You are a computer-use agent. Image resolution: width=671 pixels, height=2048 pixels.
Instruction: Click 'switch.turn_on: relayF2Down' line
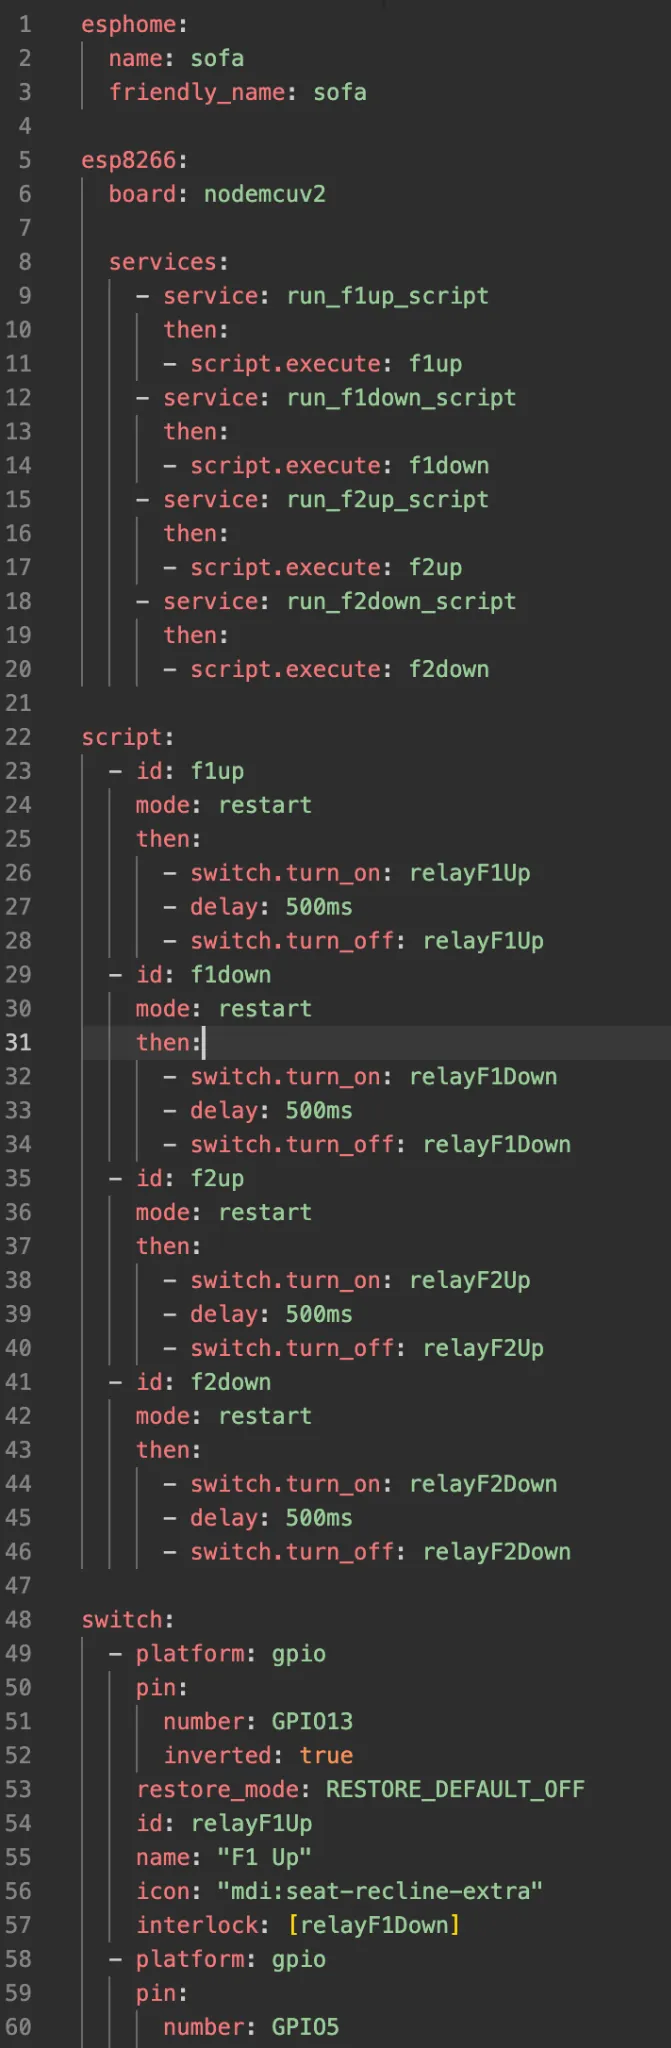tap(374, 1486)
